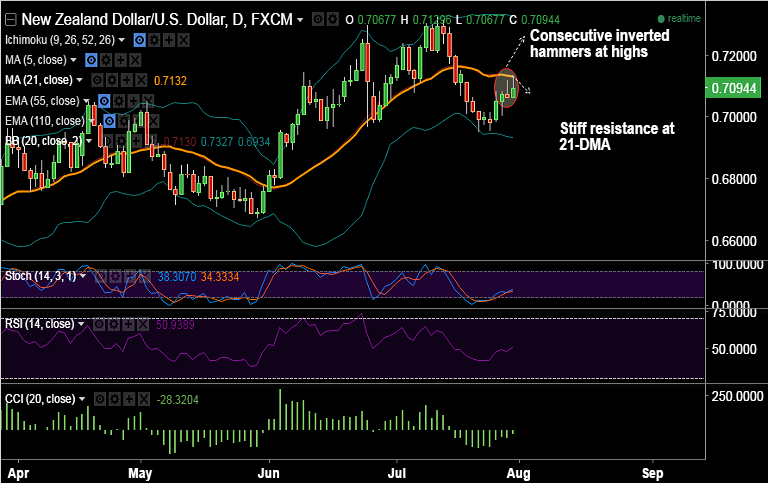Remove CCI indicator with its X icon
768x483 pixels.
tap(144, 399)
